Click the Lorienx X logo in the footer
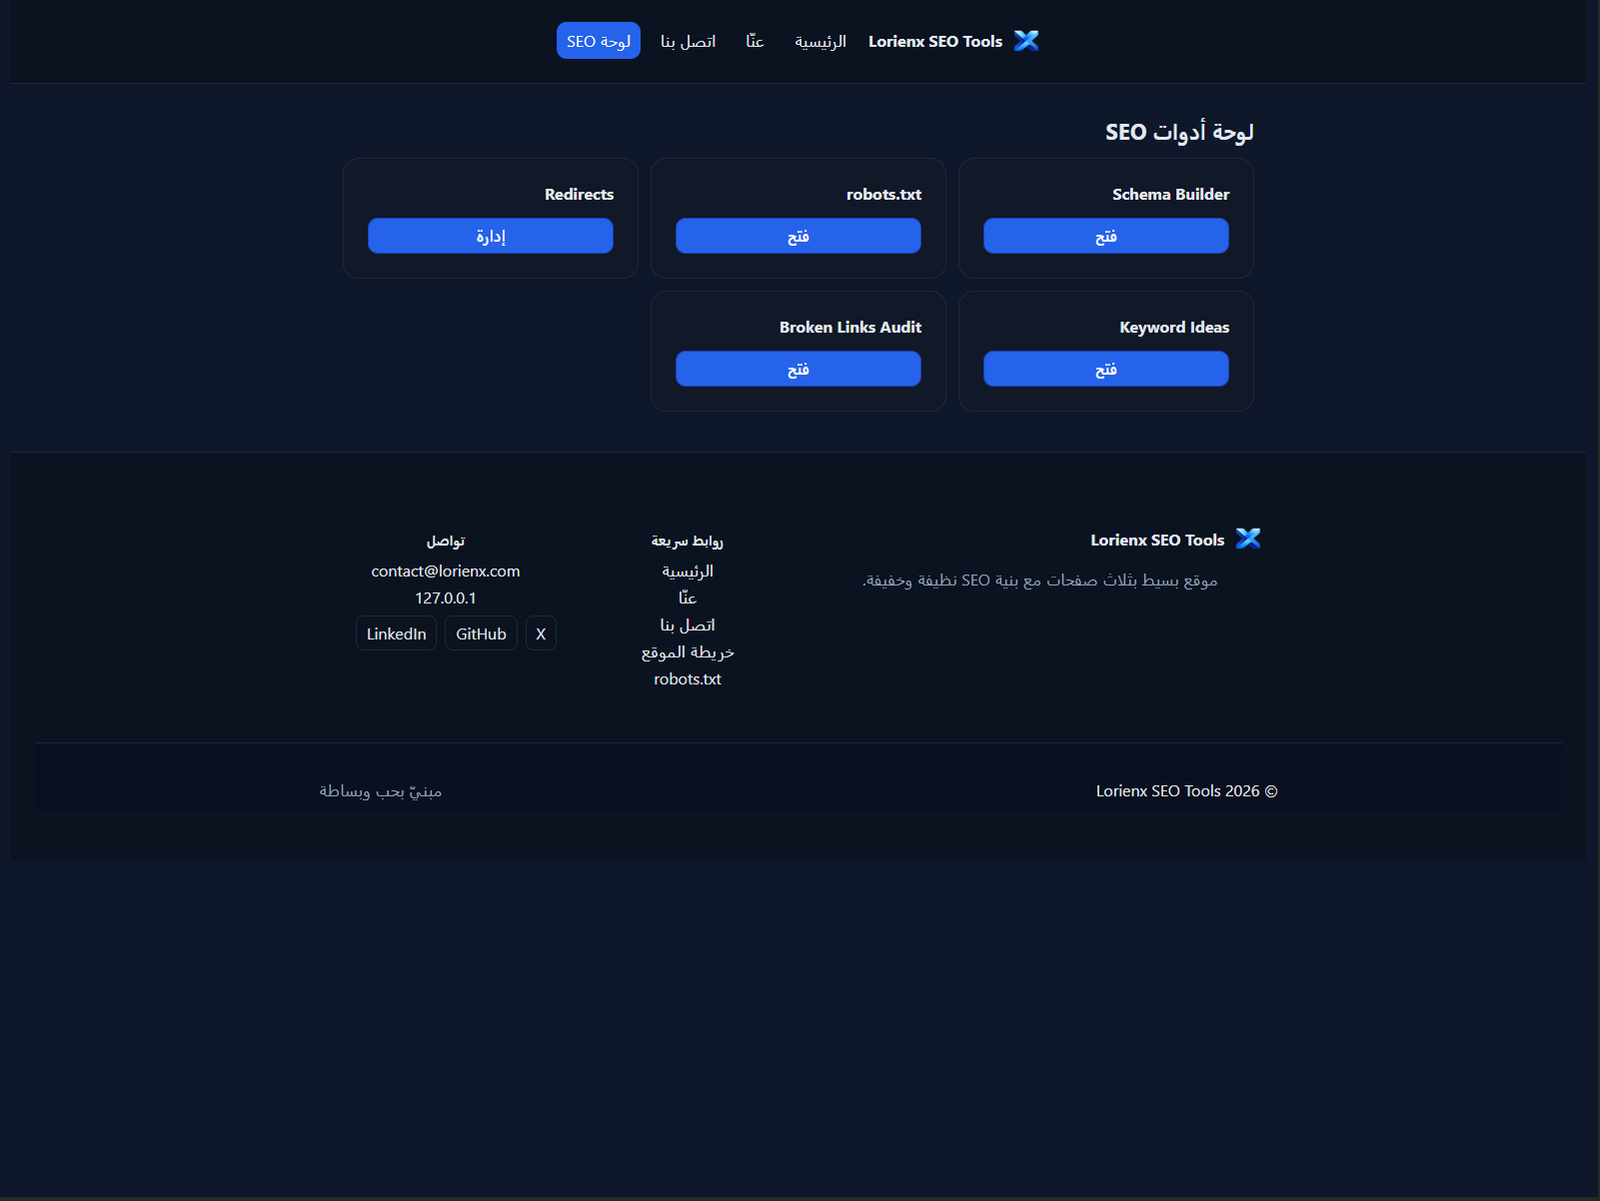Viewport: 1600px width, 1201px height. (x=1248, y=538)
